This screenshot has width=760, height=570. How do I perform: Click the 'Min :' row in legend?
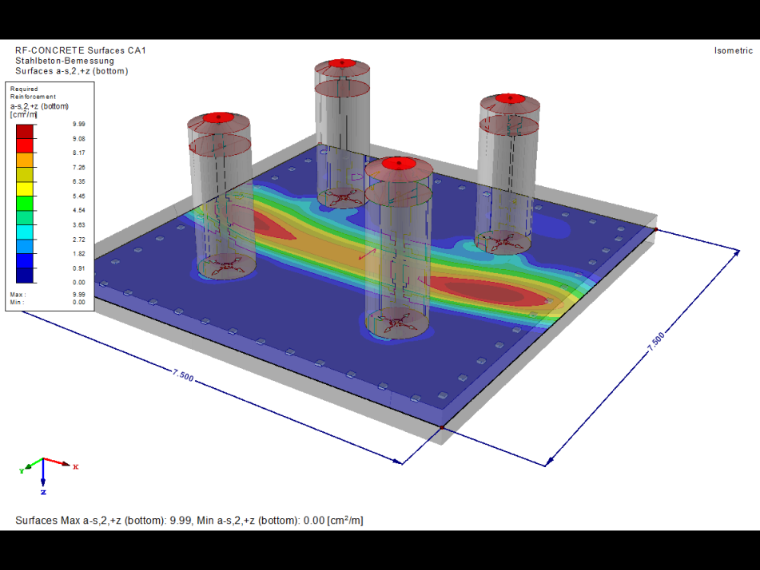(48, 302)
